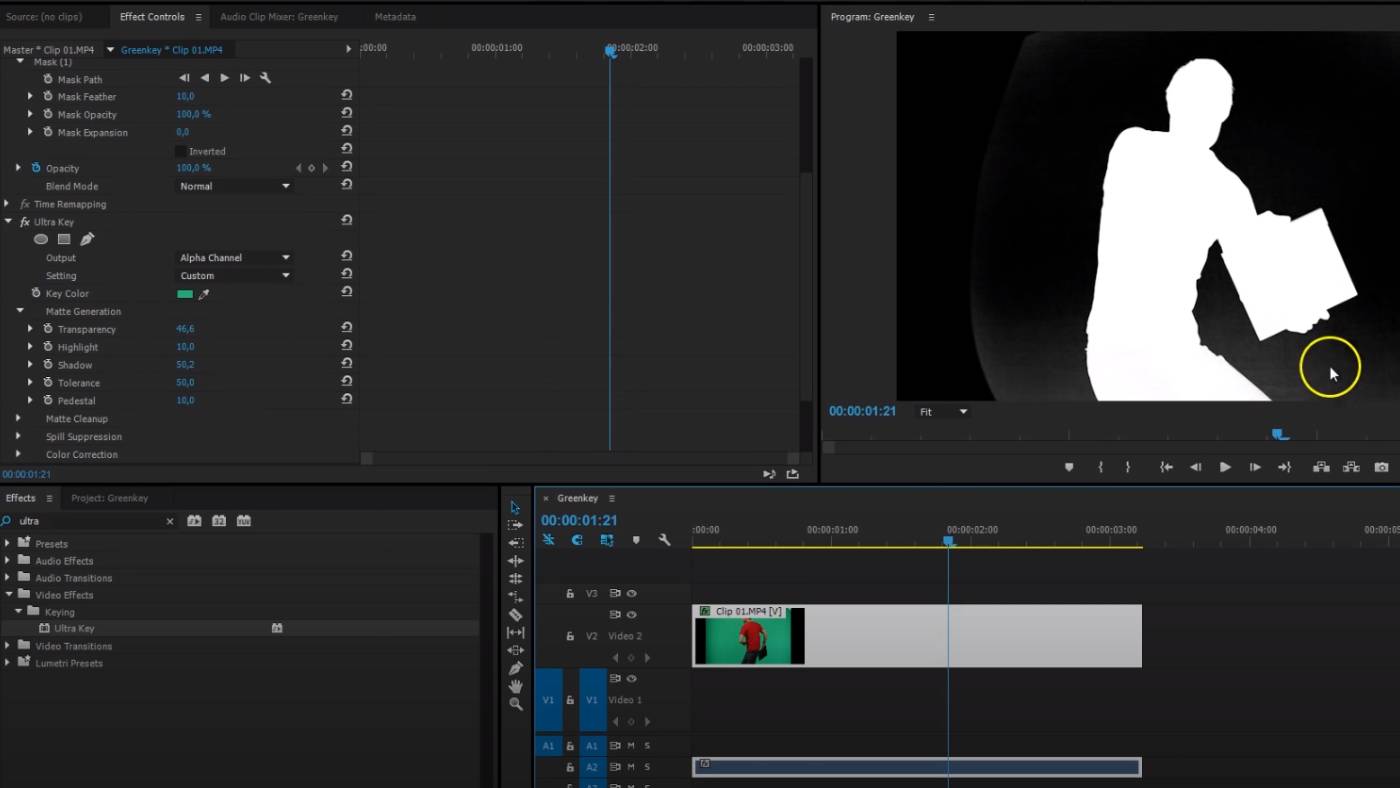Enable the Inverted mask checkbox
Screen dimensions: 1400x788
181,151
